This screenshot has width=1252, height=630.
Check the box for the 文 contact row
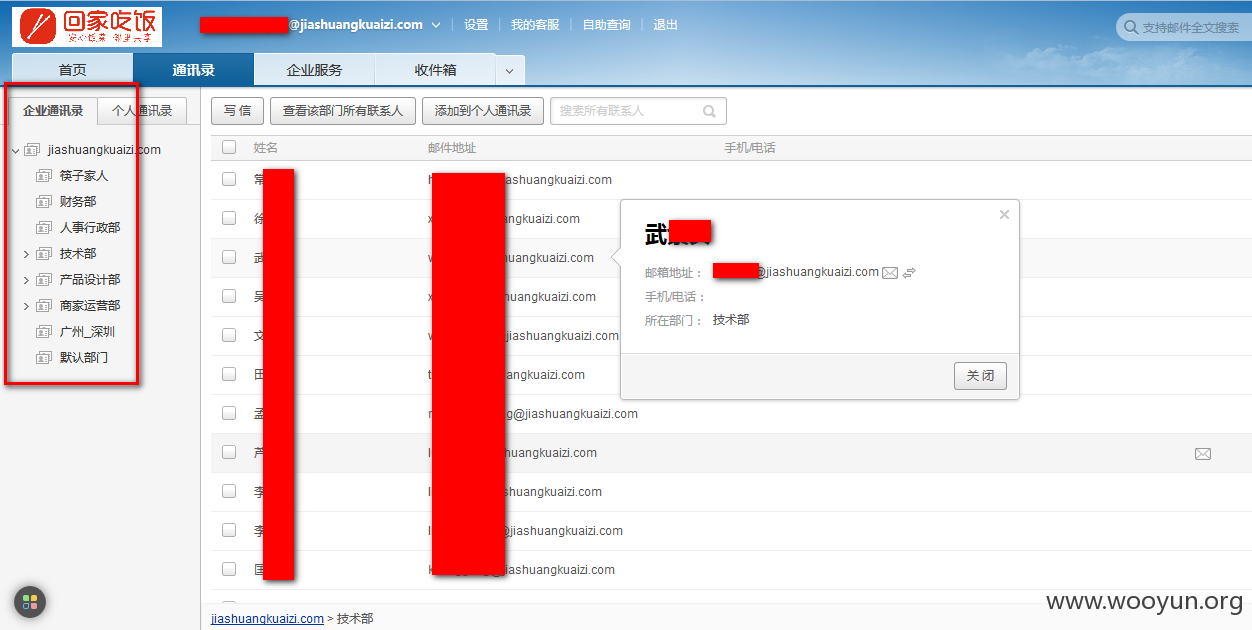click(x=229, y=335)
